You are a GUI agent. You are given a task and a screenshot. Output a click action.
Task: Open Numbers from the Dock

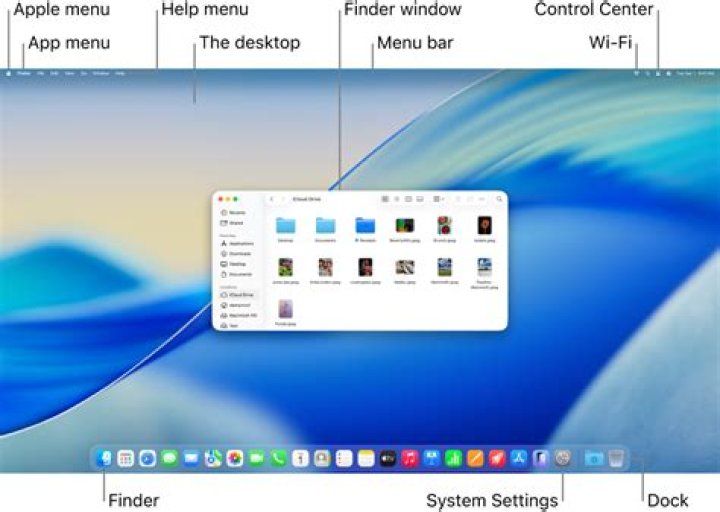click(453, 458)
